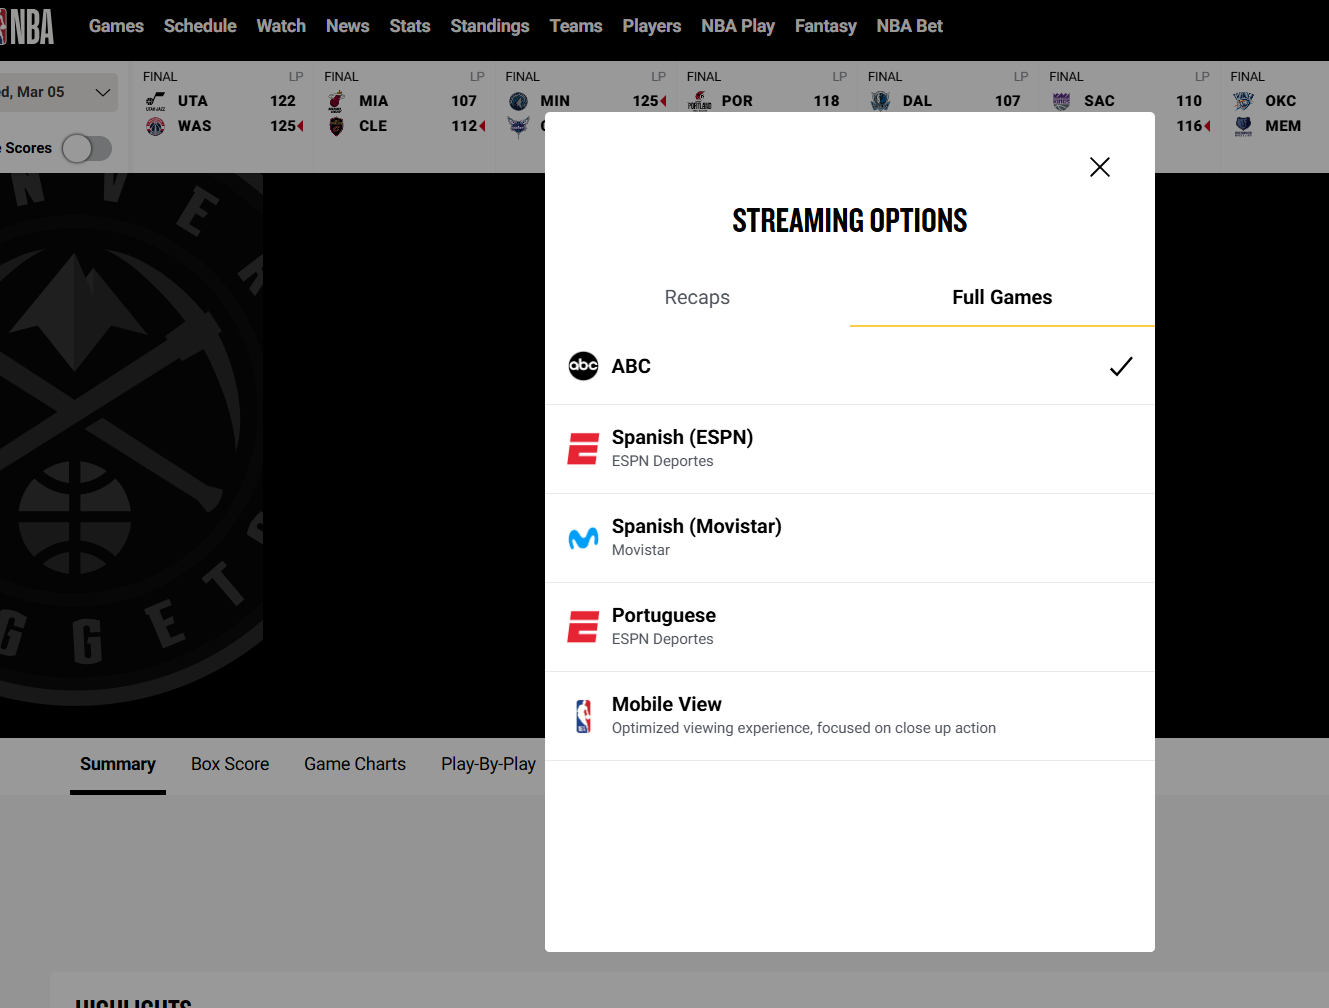The width and height of the screenshot is (1329, 1008).
Task: Open the Play-By-Play tab
Action: pyautogui.click(x=488, y=764)
